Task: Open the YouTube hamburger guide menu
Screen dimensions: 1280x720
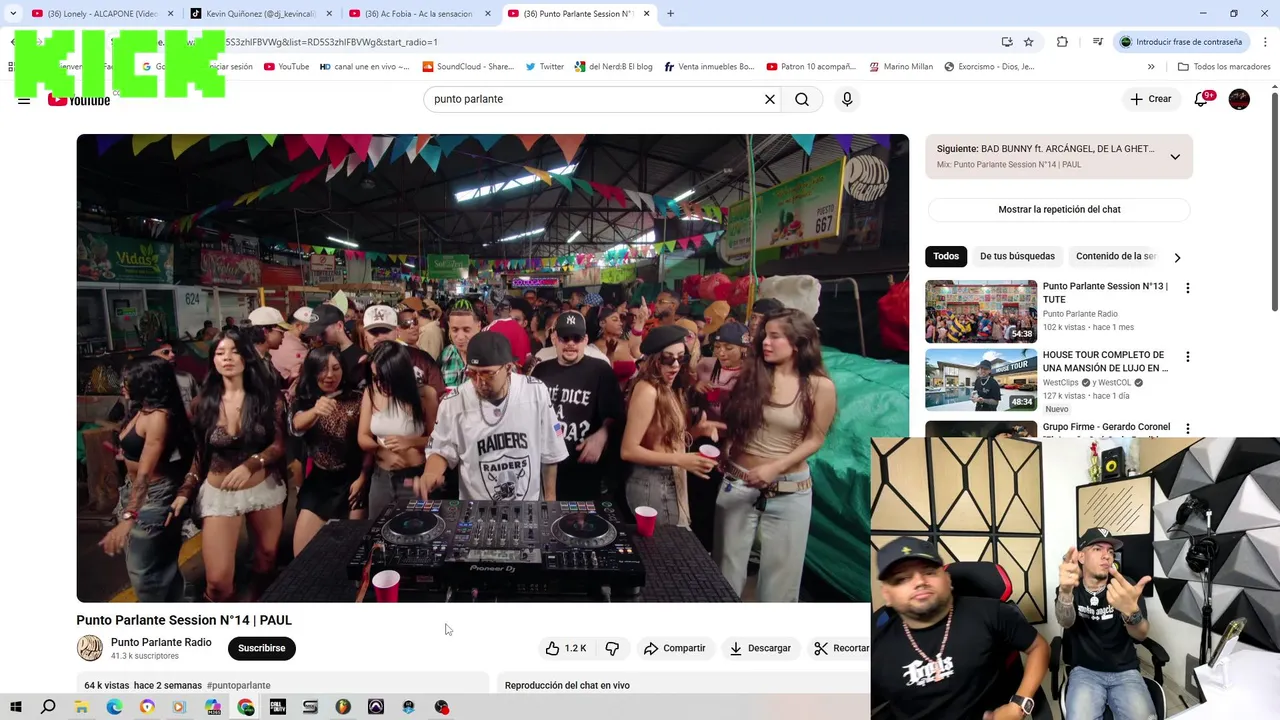Action: (x=24, y=100)
